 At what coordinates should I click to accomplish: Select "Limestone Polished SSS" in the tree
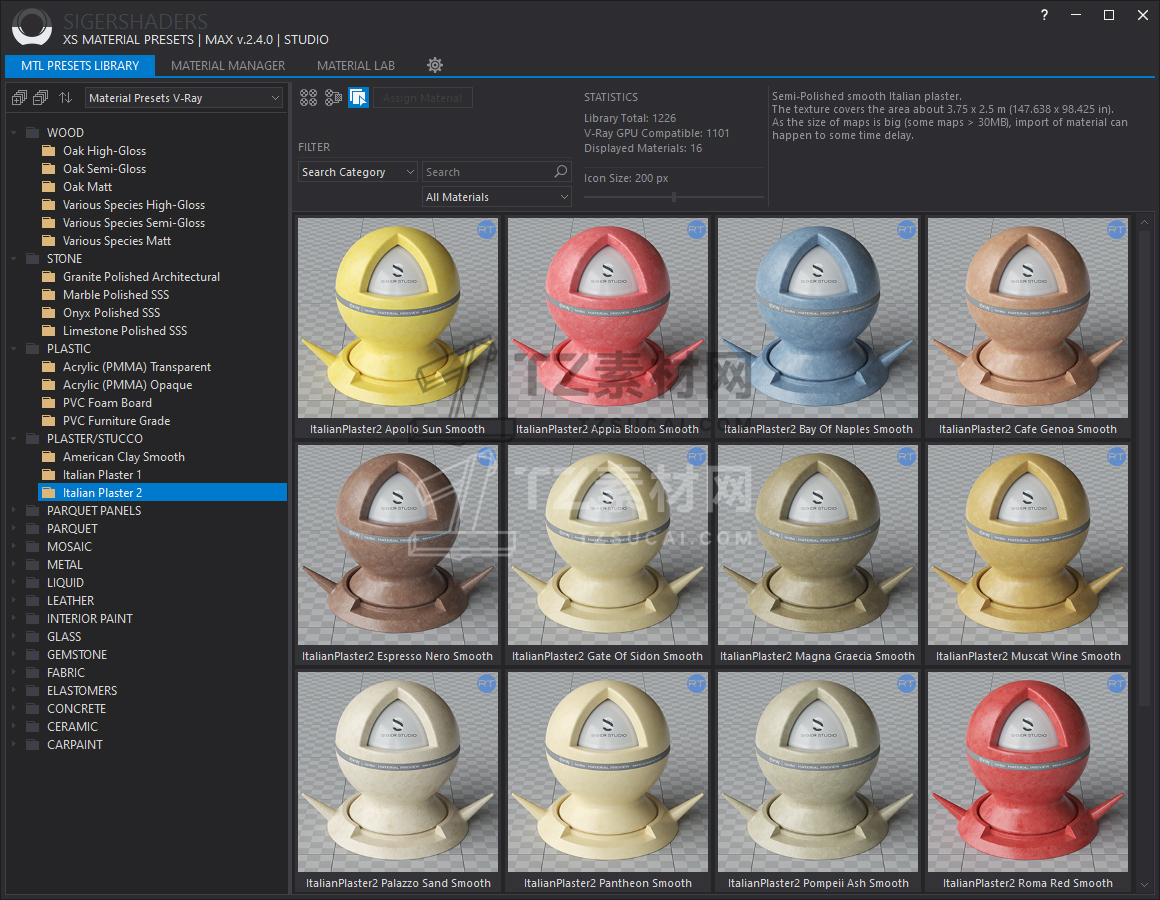[x=125, y=331]
